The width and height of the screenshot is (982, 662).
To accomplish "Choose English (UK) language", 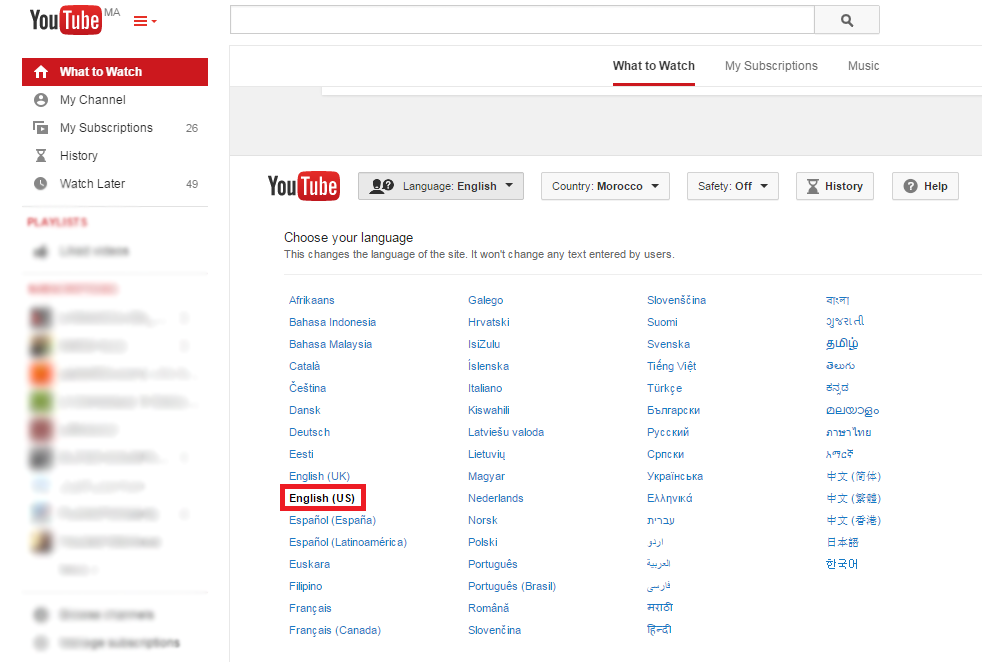I will click(319, 476).
